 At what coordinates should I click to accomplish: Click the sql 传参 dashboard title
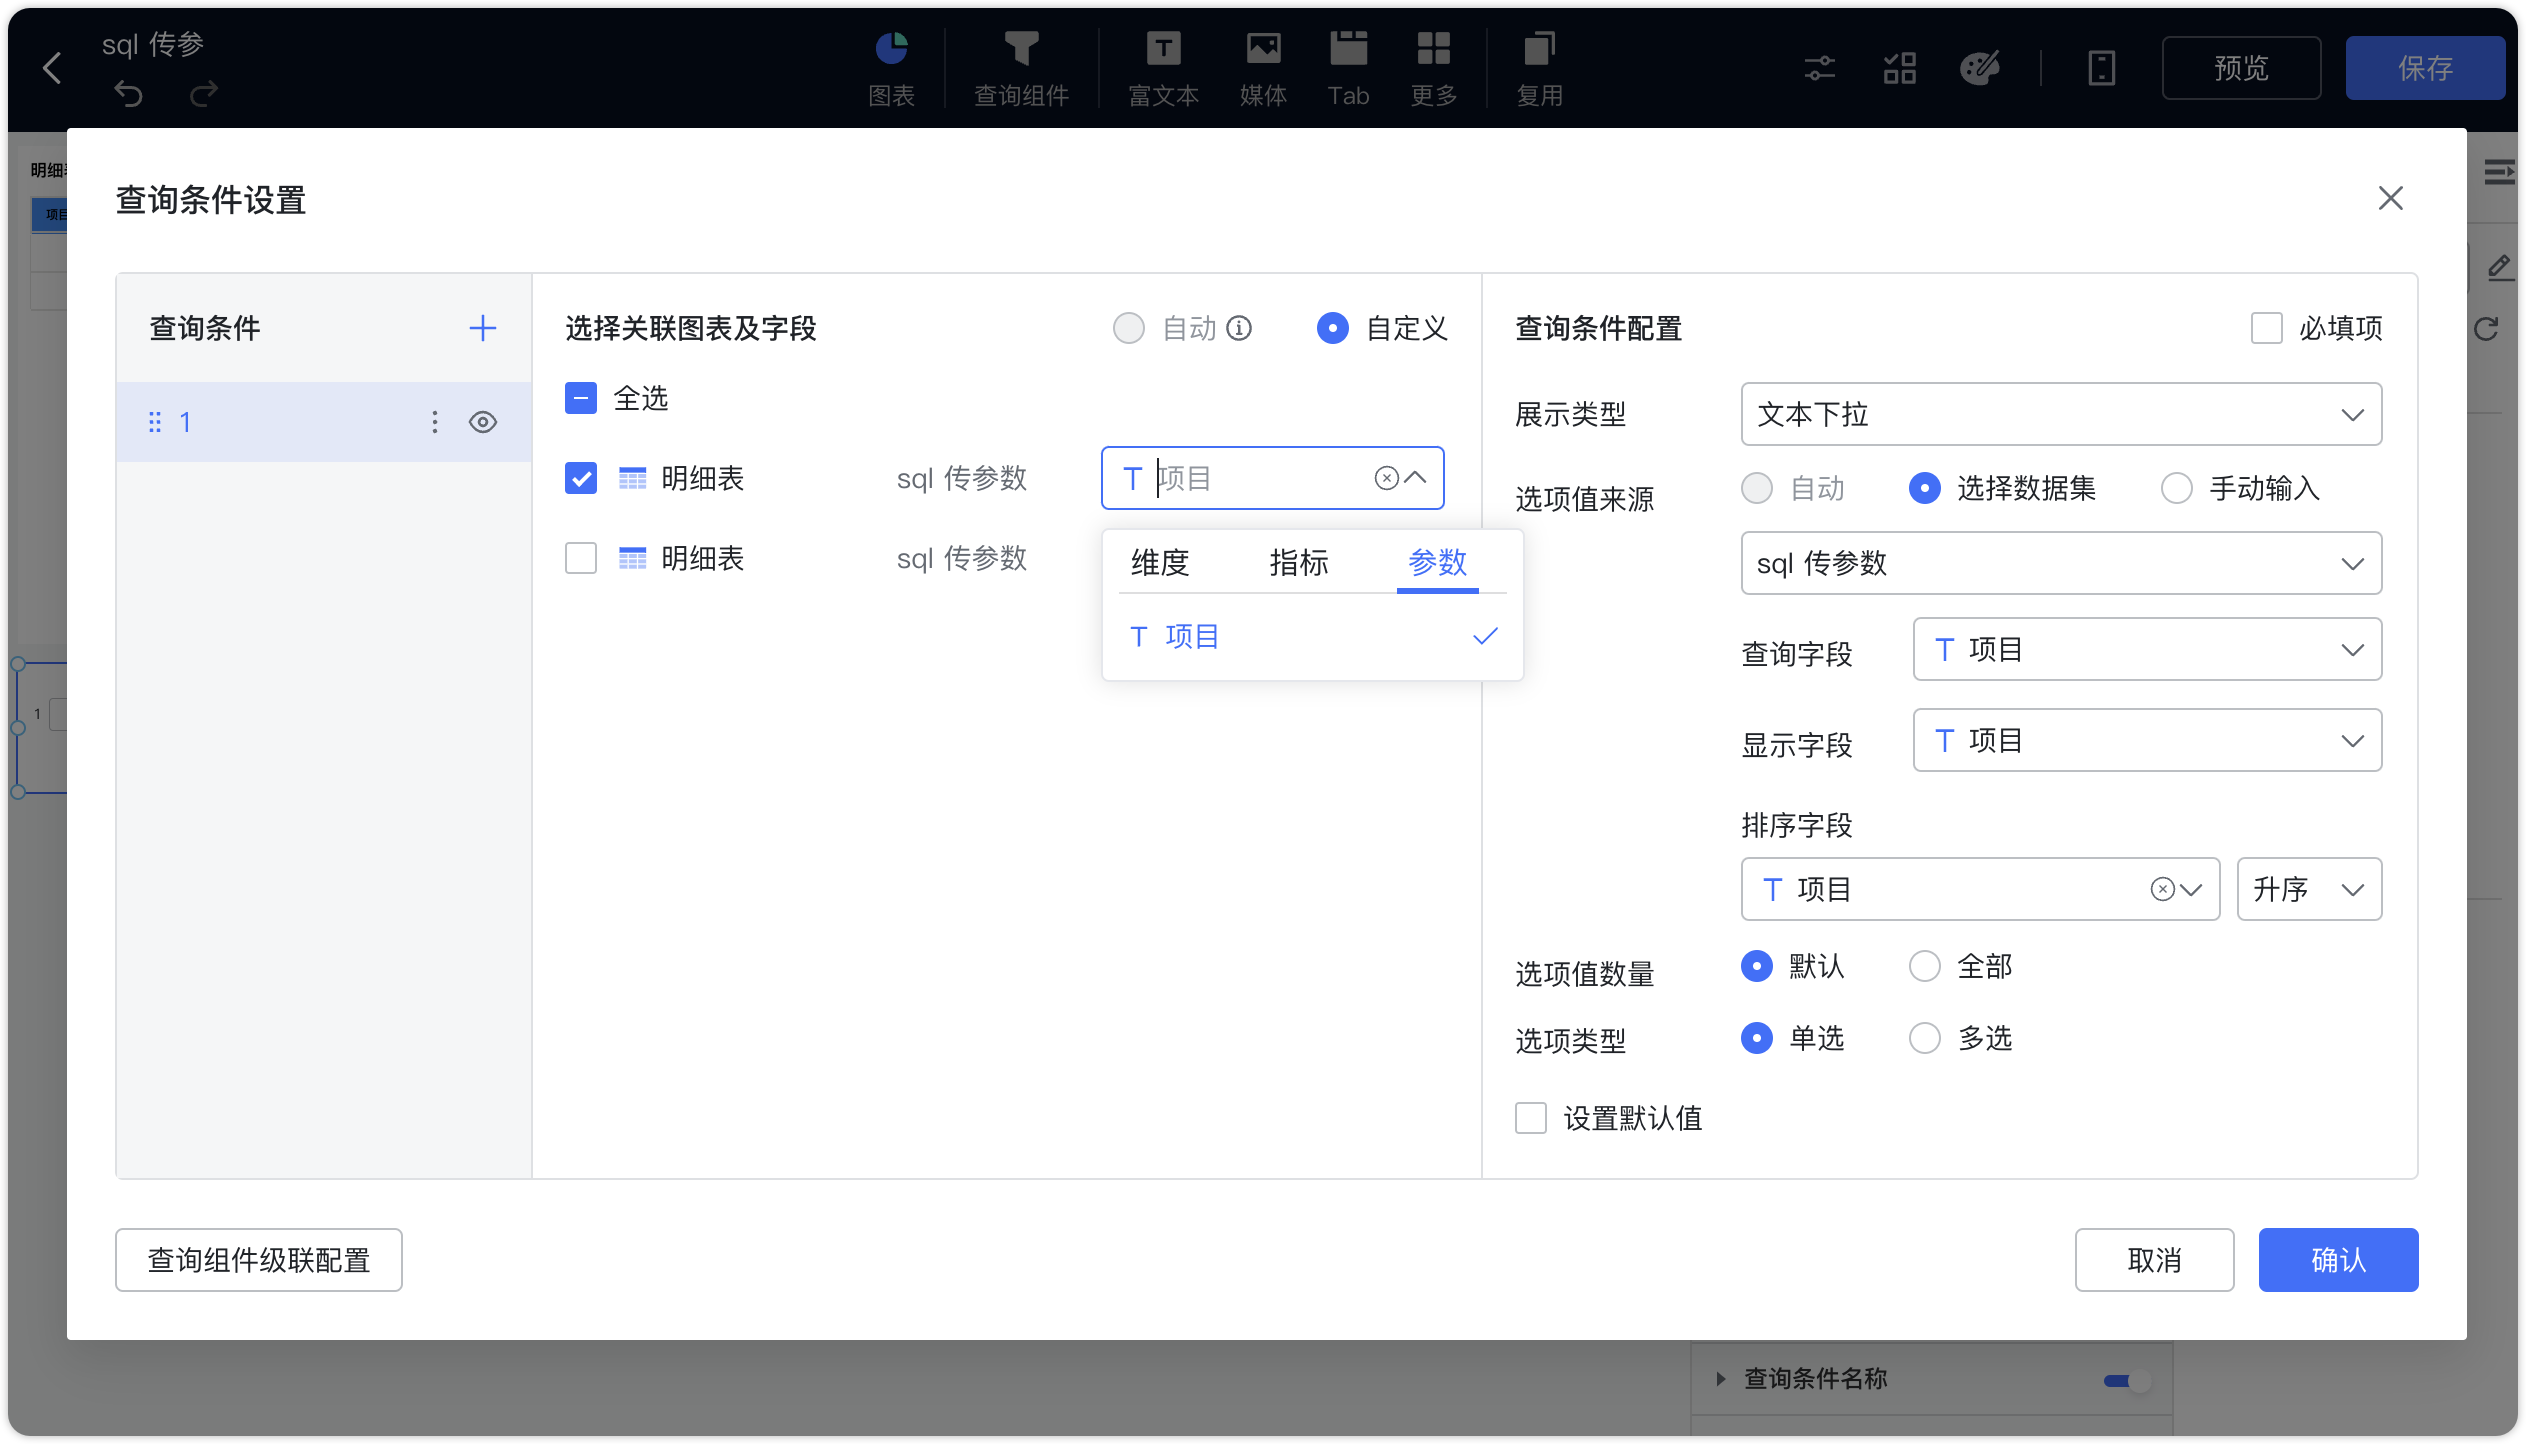tap(153, 44)
